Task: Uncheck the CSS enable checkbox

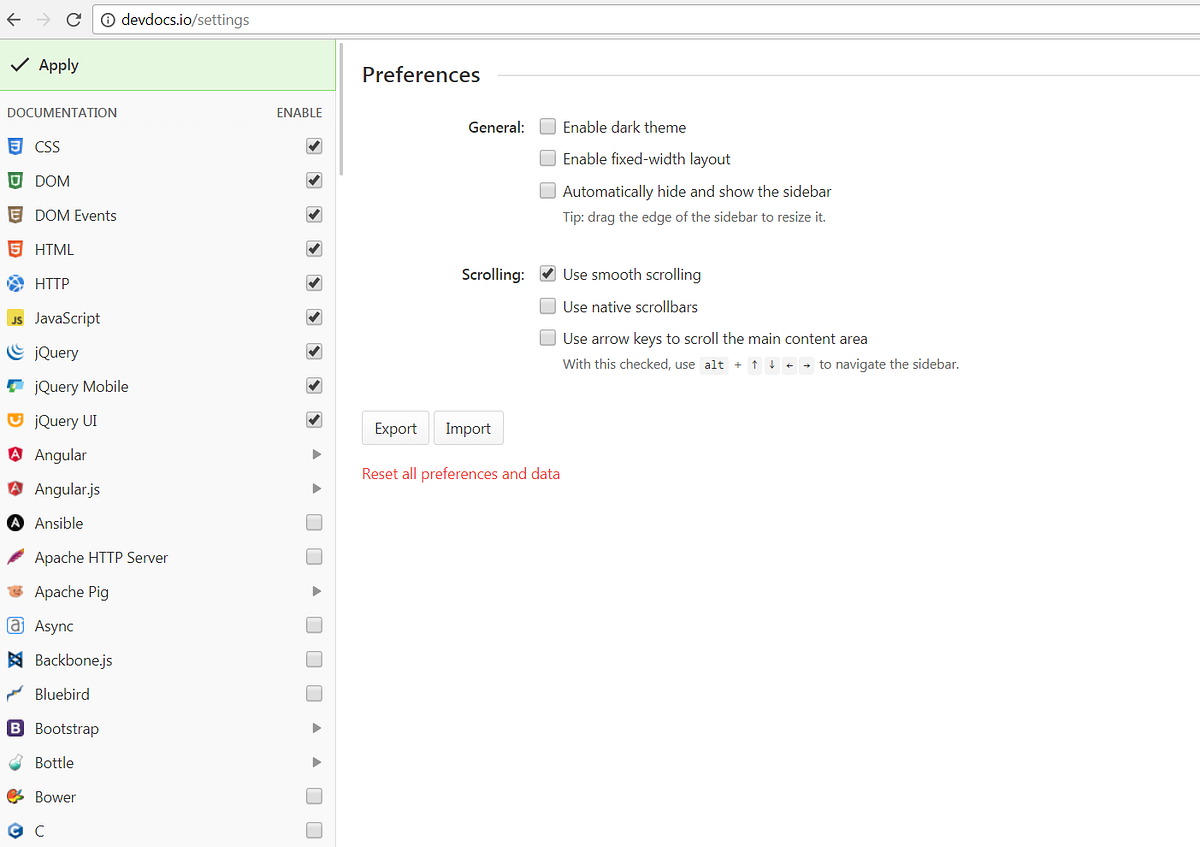Action: pos(313,146)
